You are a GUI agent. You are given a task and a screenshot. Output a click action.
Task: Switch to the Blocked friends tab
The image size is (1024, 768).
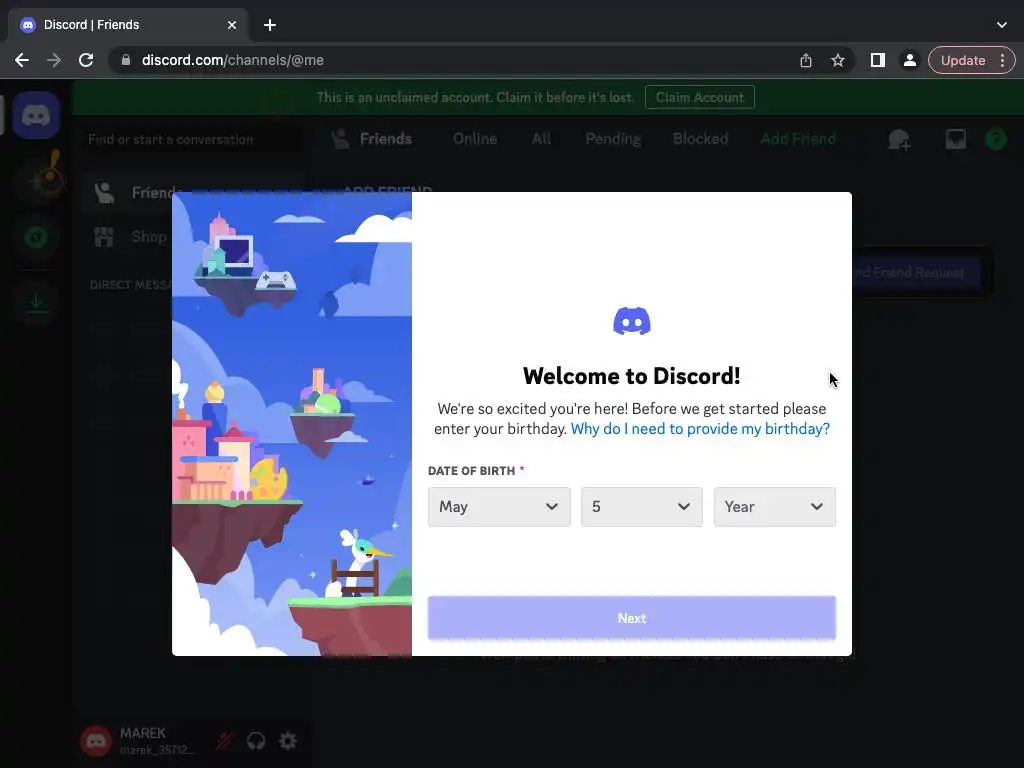700,139
